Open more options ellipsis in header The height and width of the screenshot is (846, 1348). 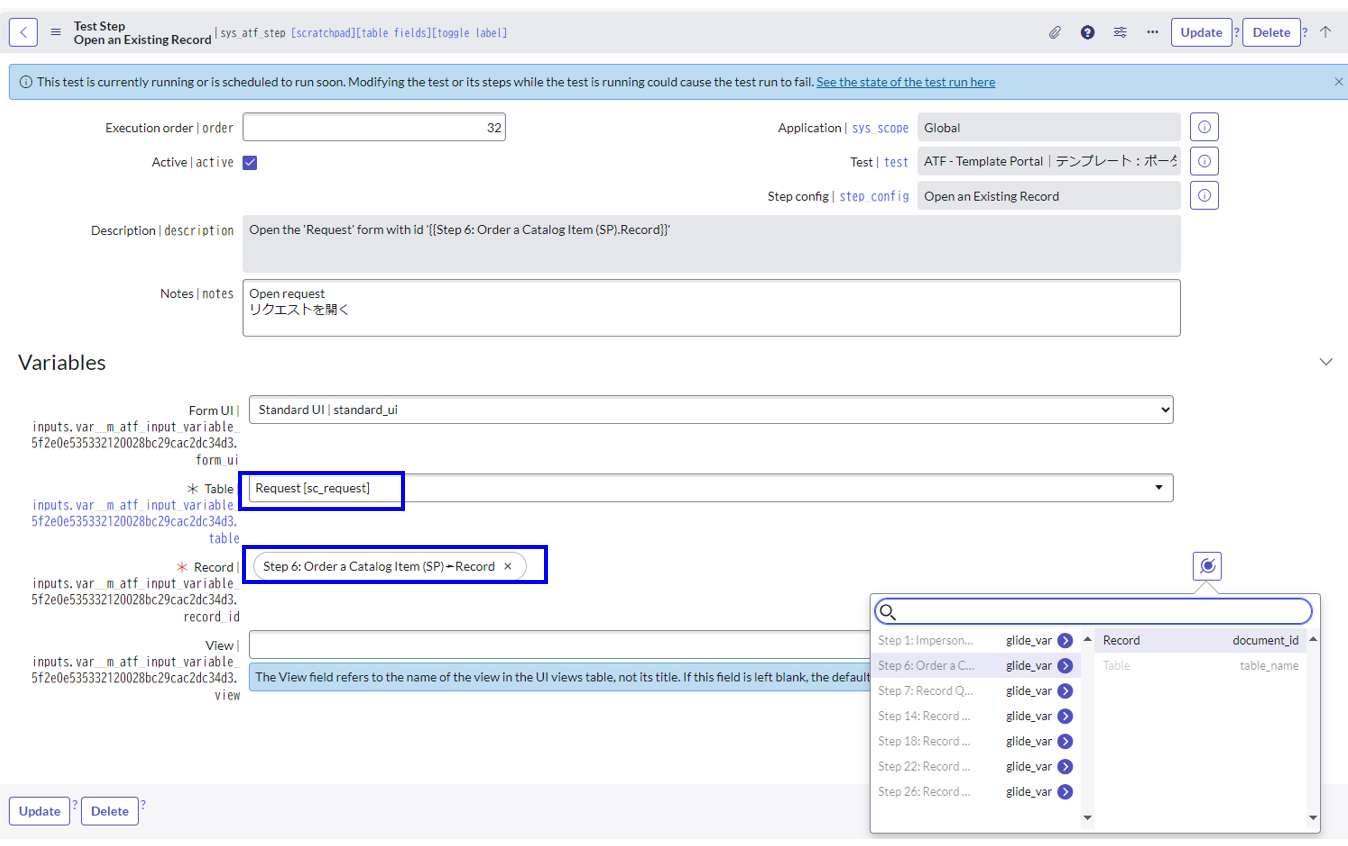(x=1152, y=32)
